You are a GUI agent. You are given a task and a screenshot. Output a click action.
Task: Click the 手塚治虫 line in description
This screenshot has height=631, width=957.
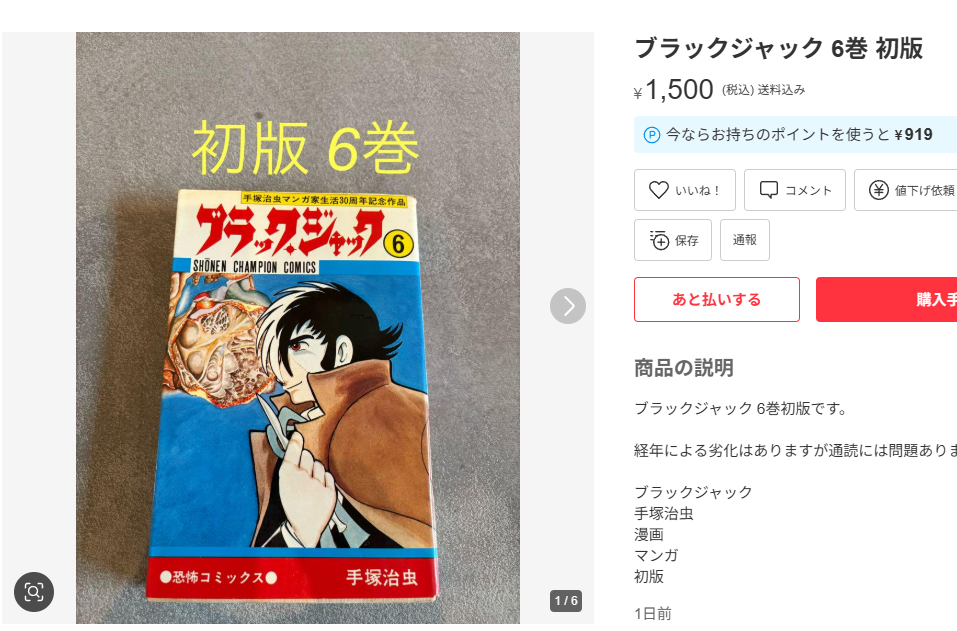663,513
